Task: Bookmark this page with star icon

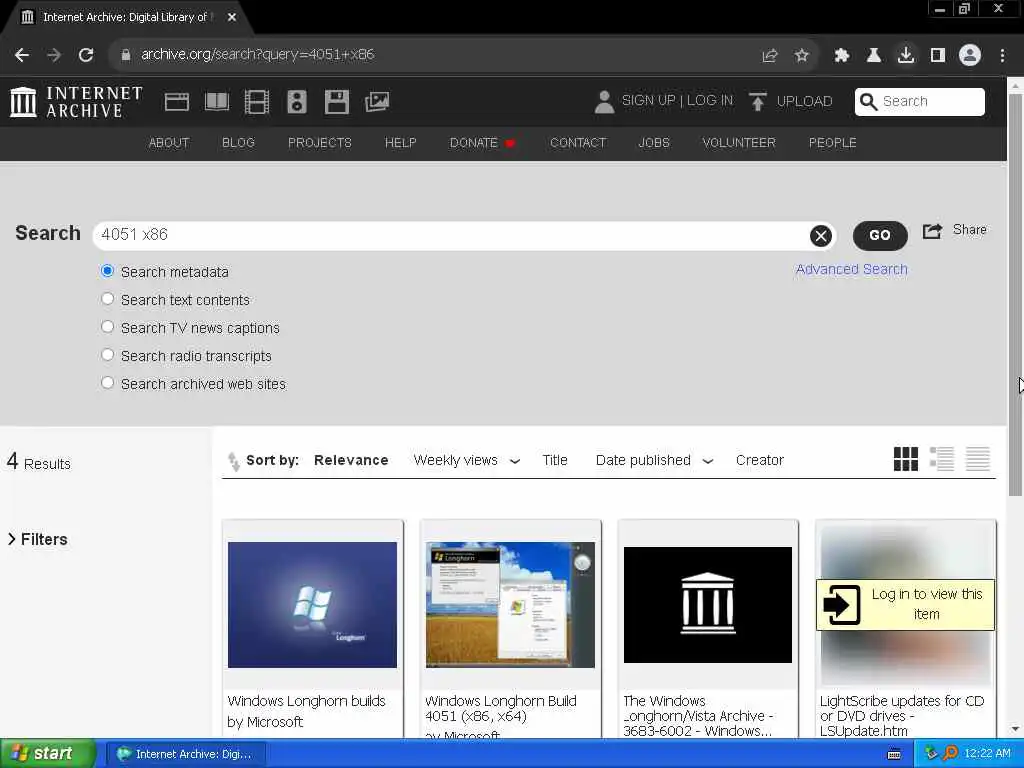Action: point(802,56)
